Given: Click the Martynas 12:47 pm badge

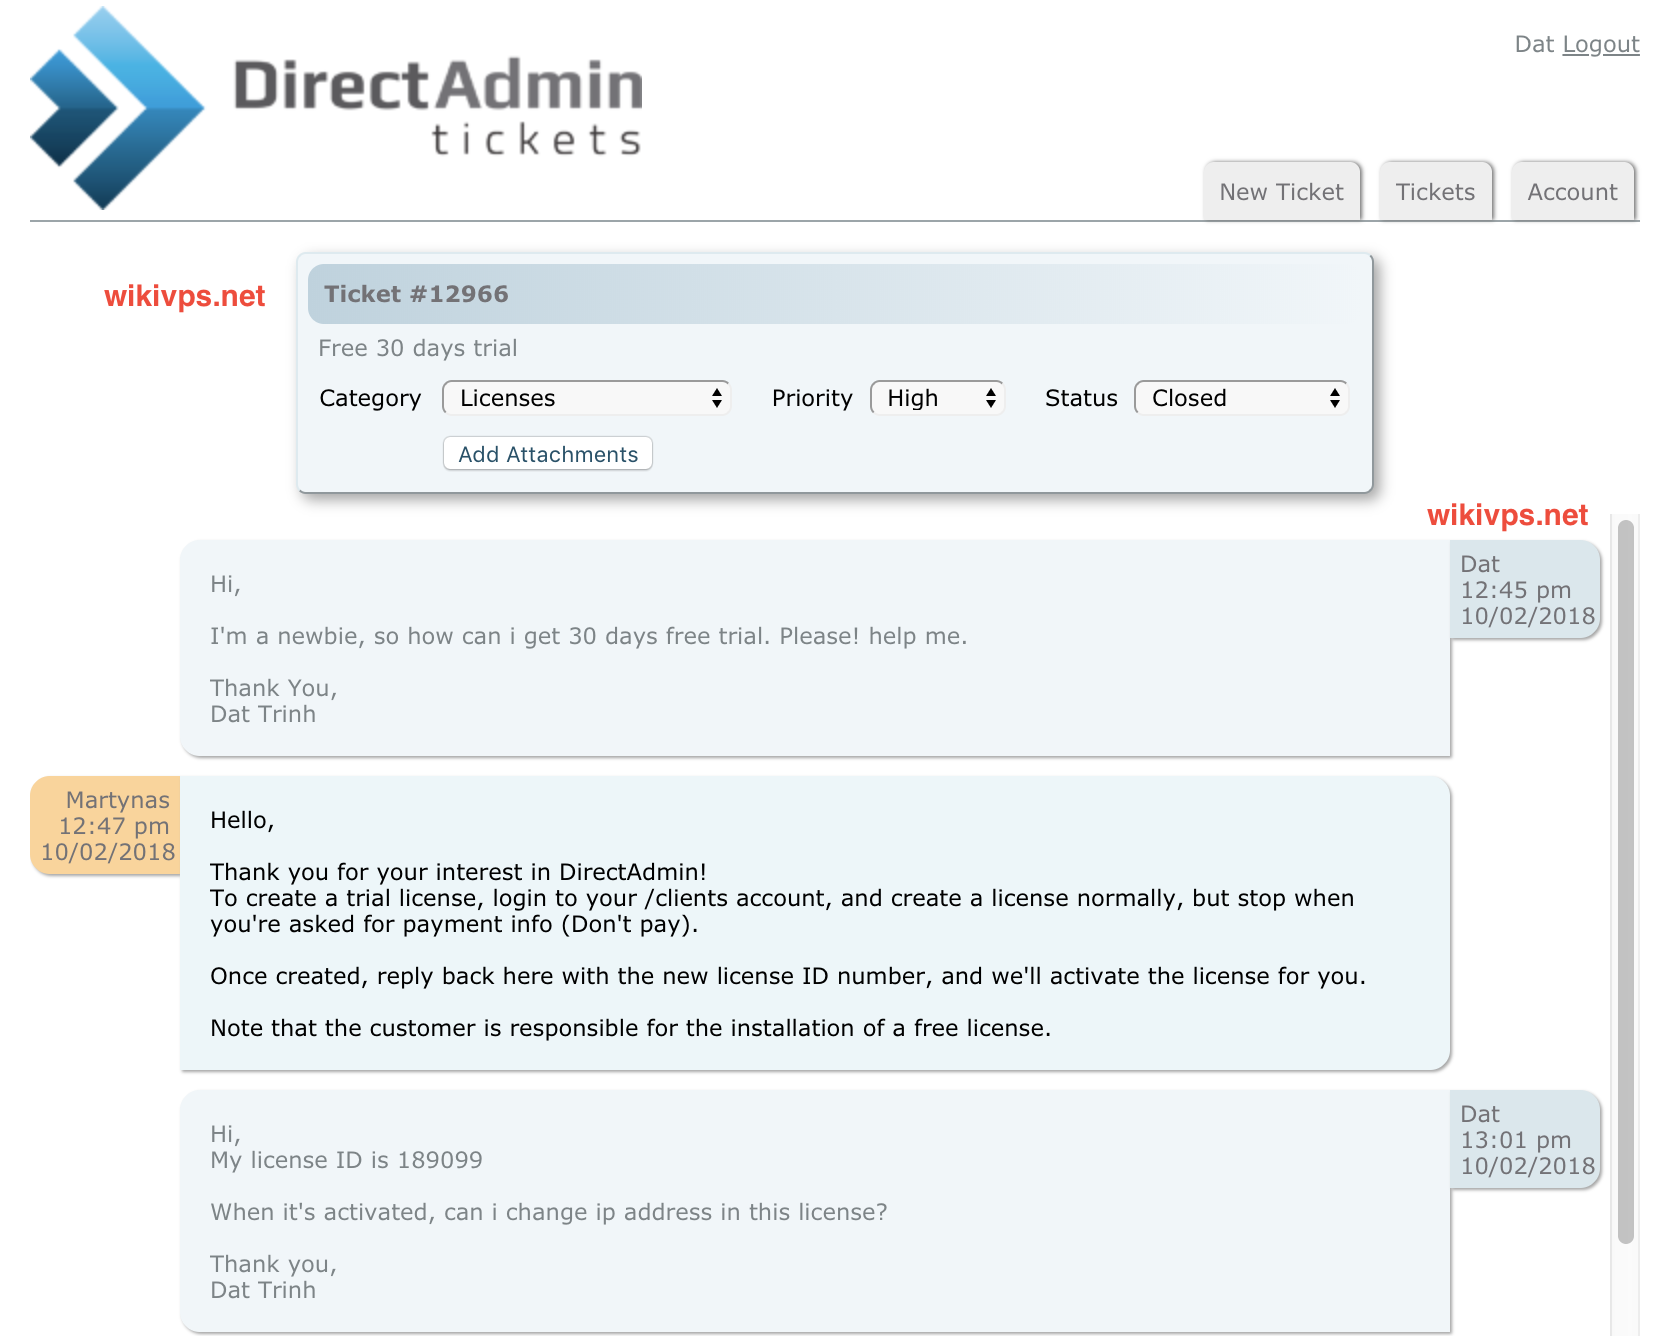Looking at the screenshot, I should click(x=106, y=826).
